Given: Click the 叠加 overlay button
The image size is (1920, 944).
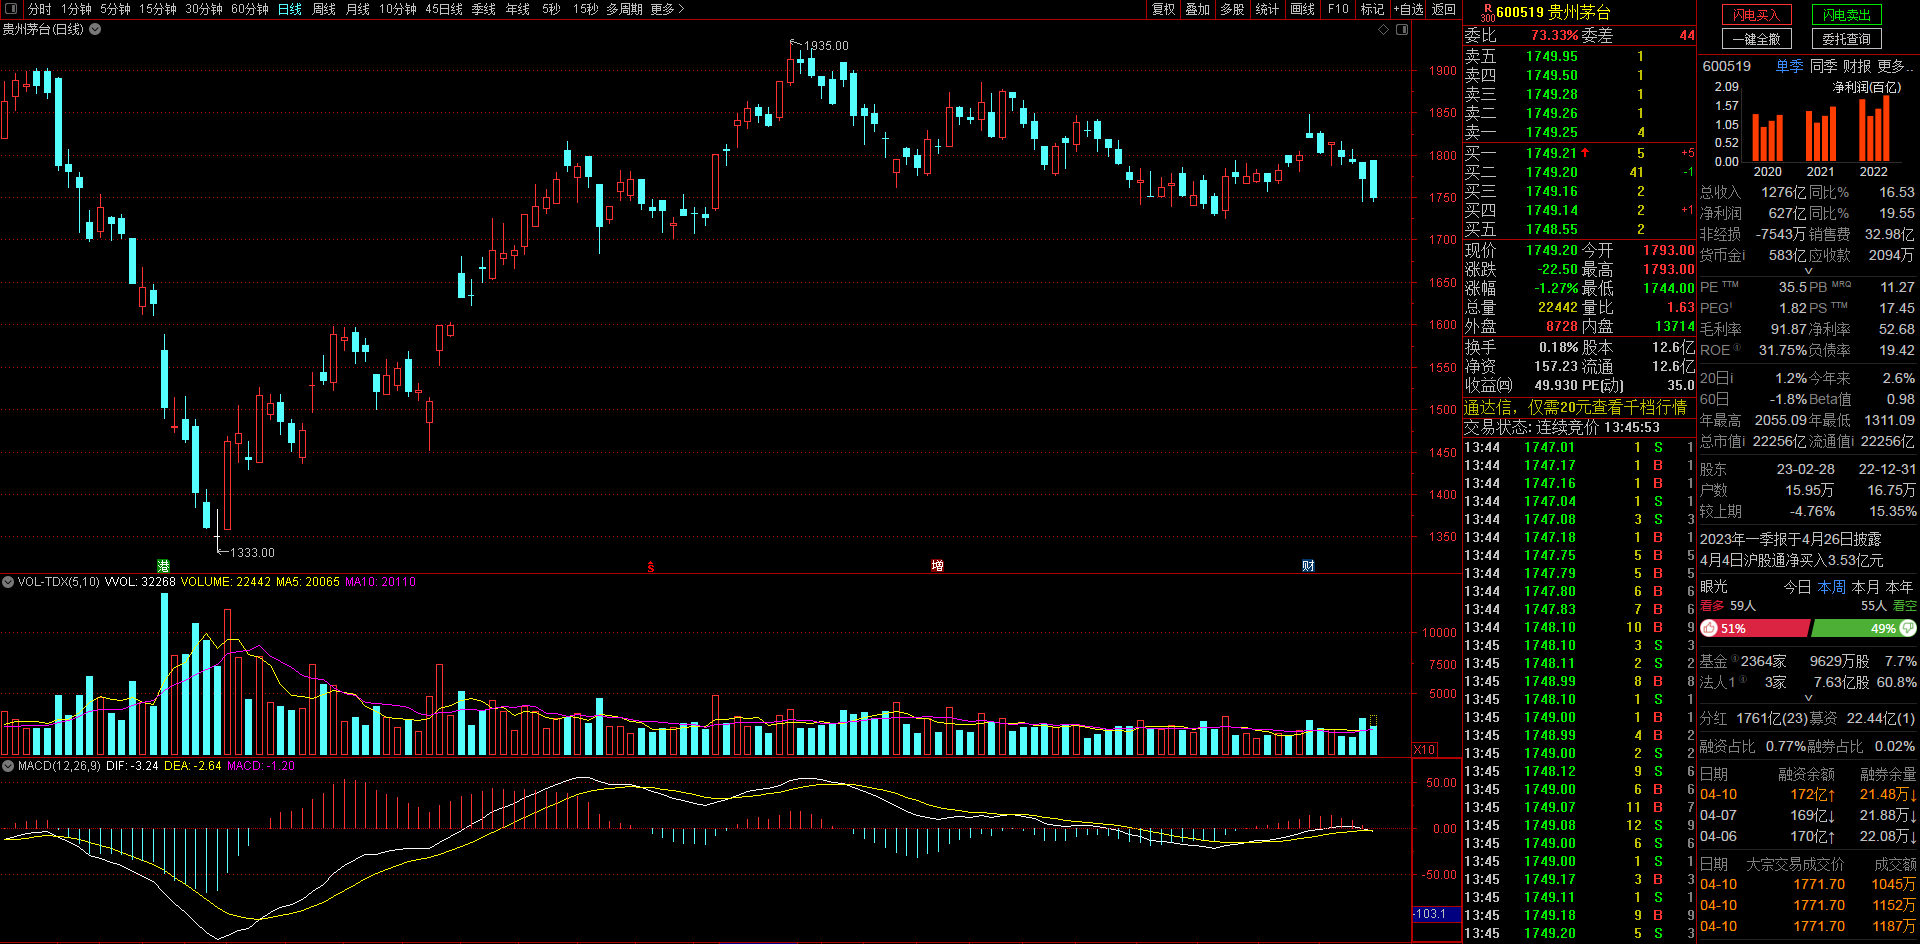Looking at the screenshot, I should (1198, 9).
